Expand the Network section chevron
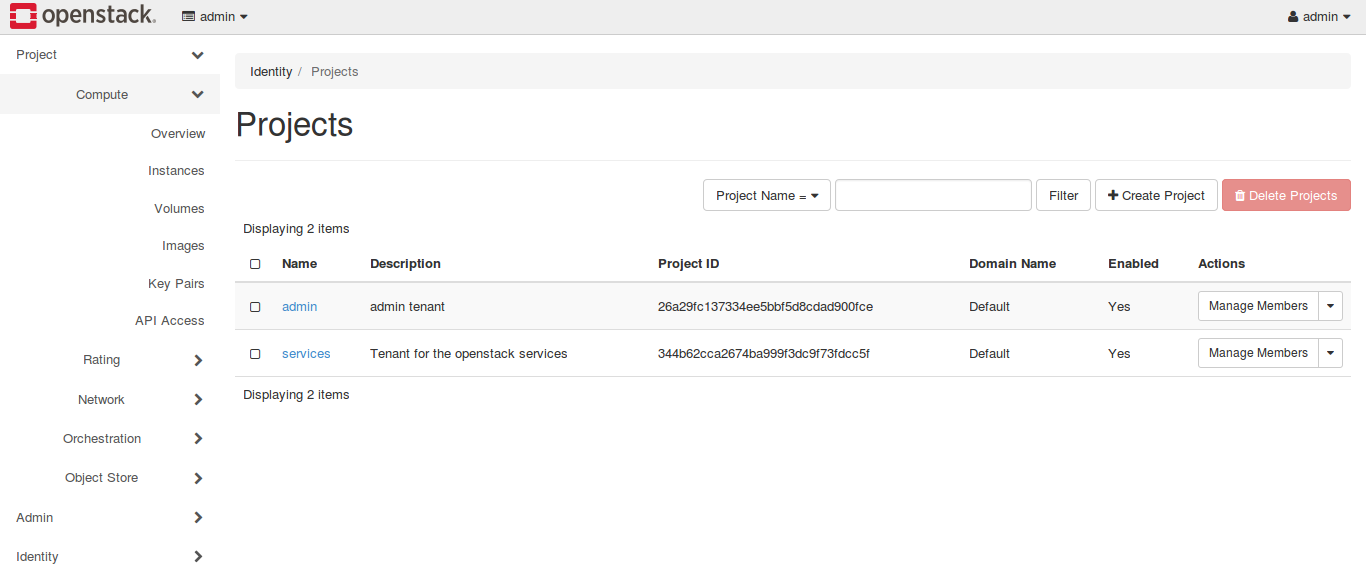 (x=198, y=400)
